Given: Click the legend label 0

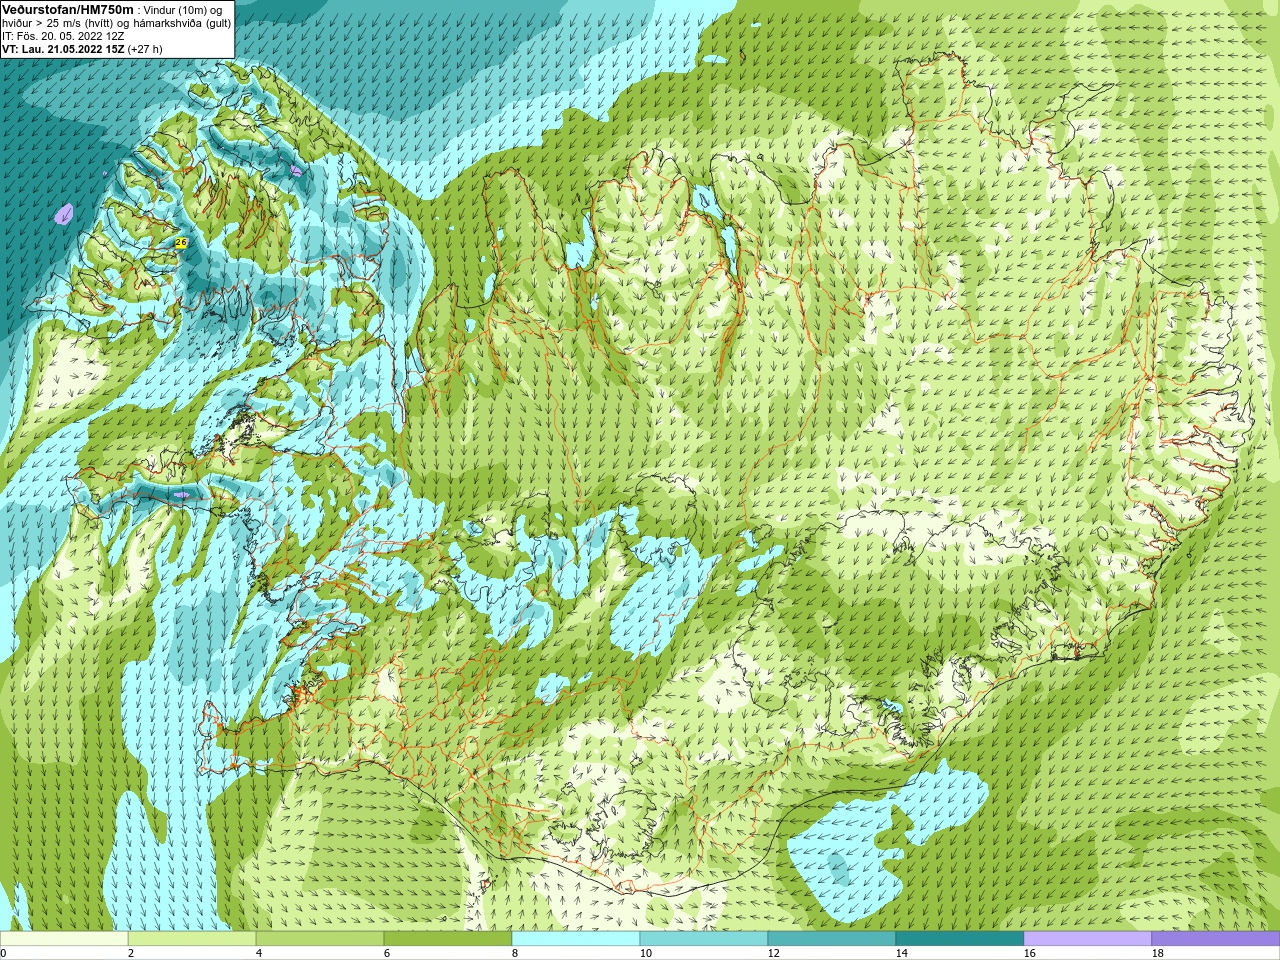Looking at the screenshot, I should 3,953.
